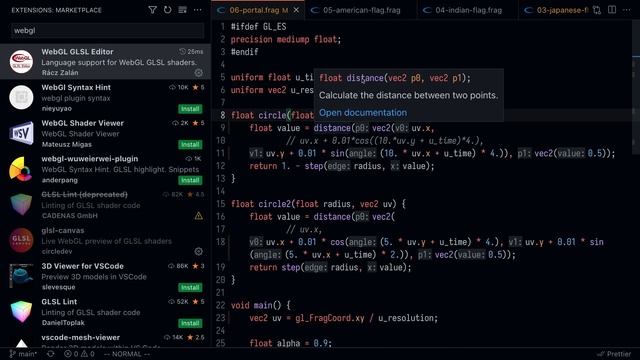
Task: Open manage gear for glsl-canvas extension
Action: pos(198,251)
